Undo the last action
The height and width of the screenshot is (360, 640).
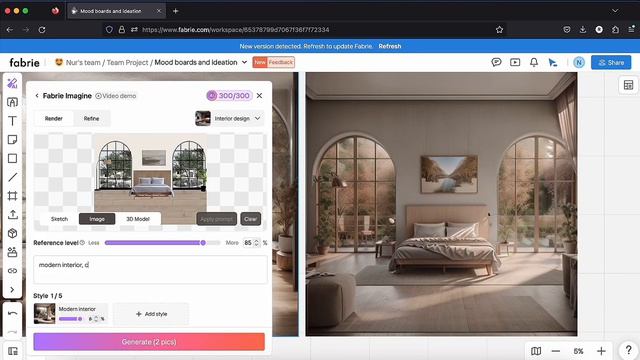pos(12,313)
